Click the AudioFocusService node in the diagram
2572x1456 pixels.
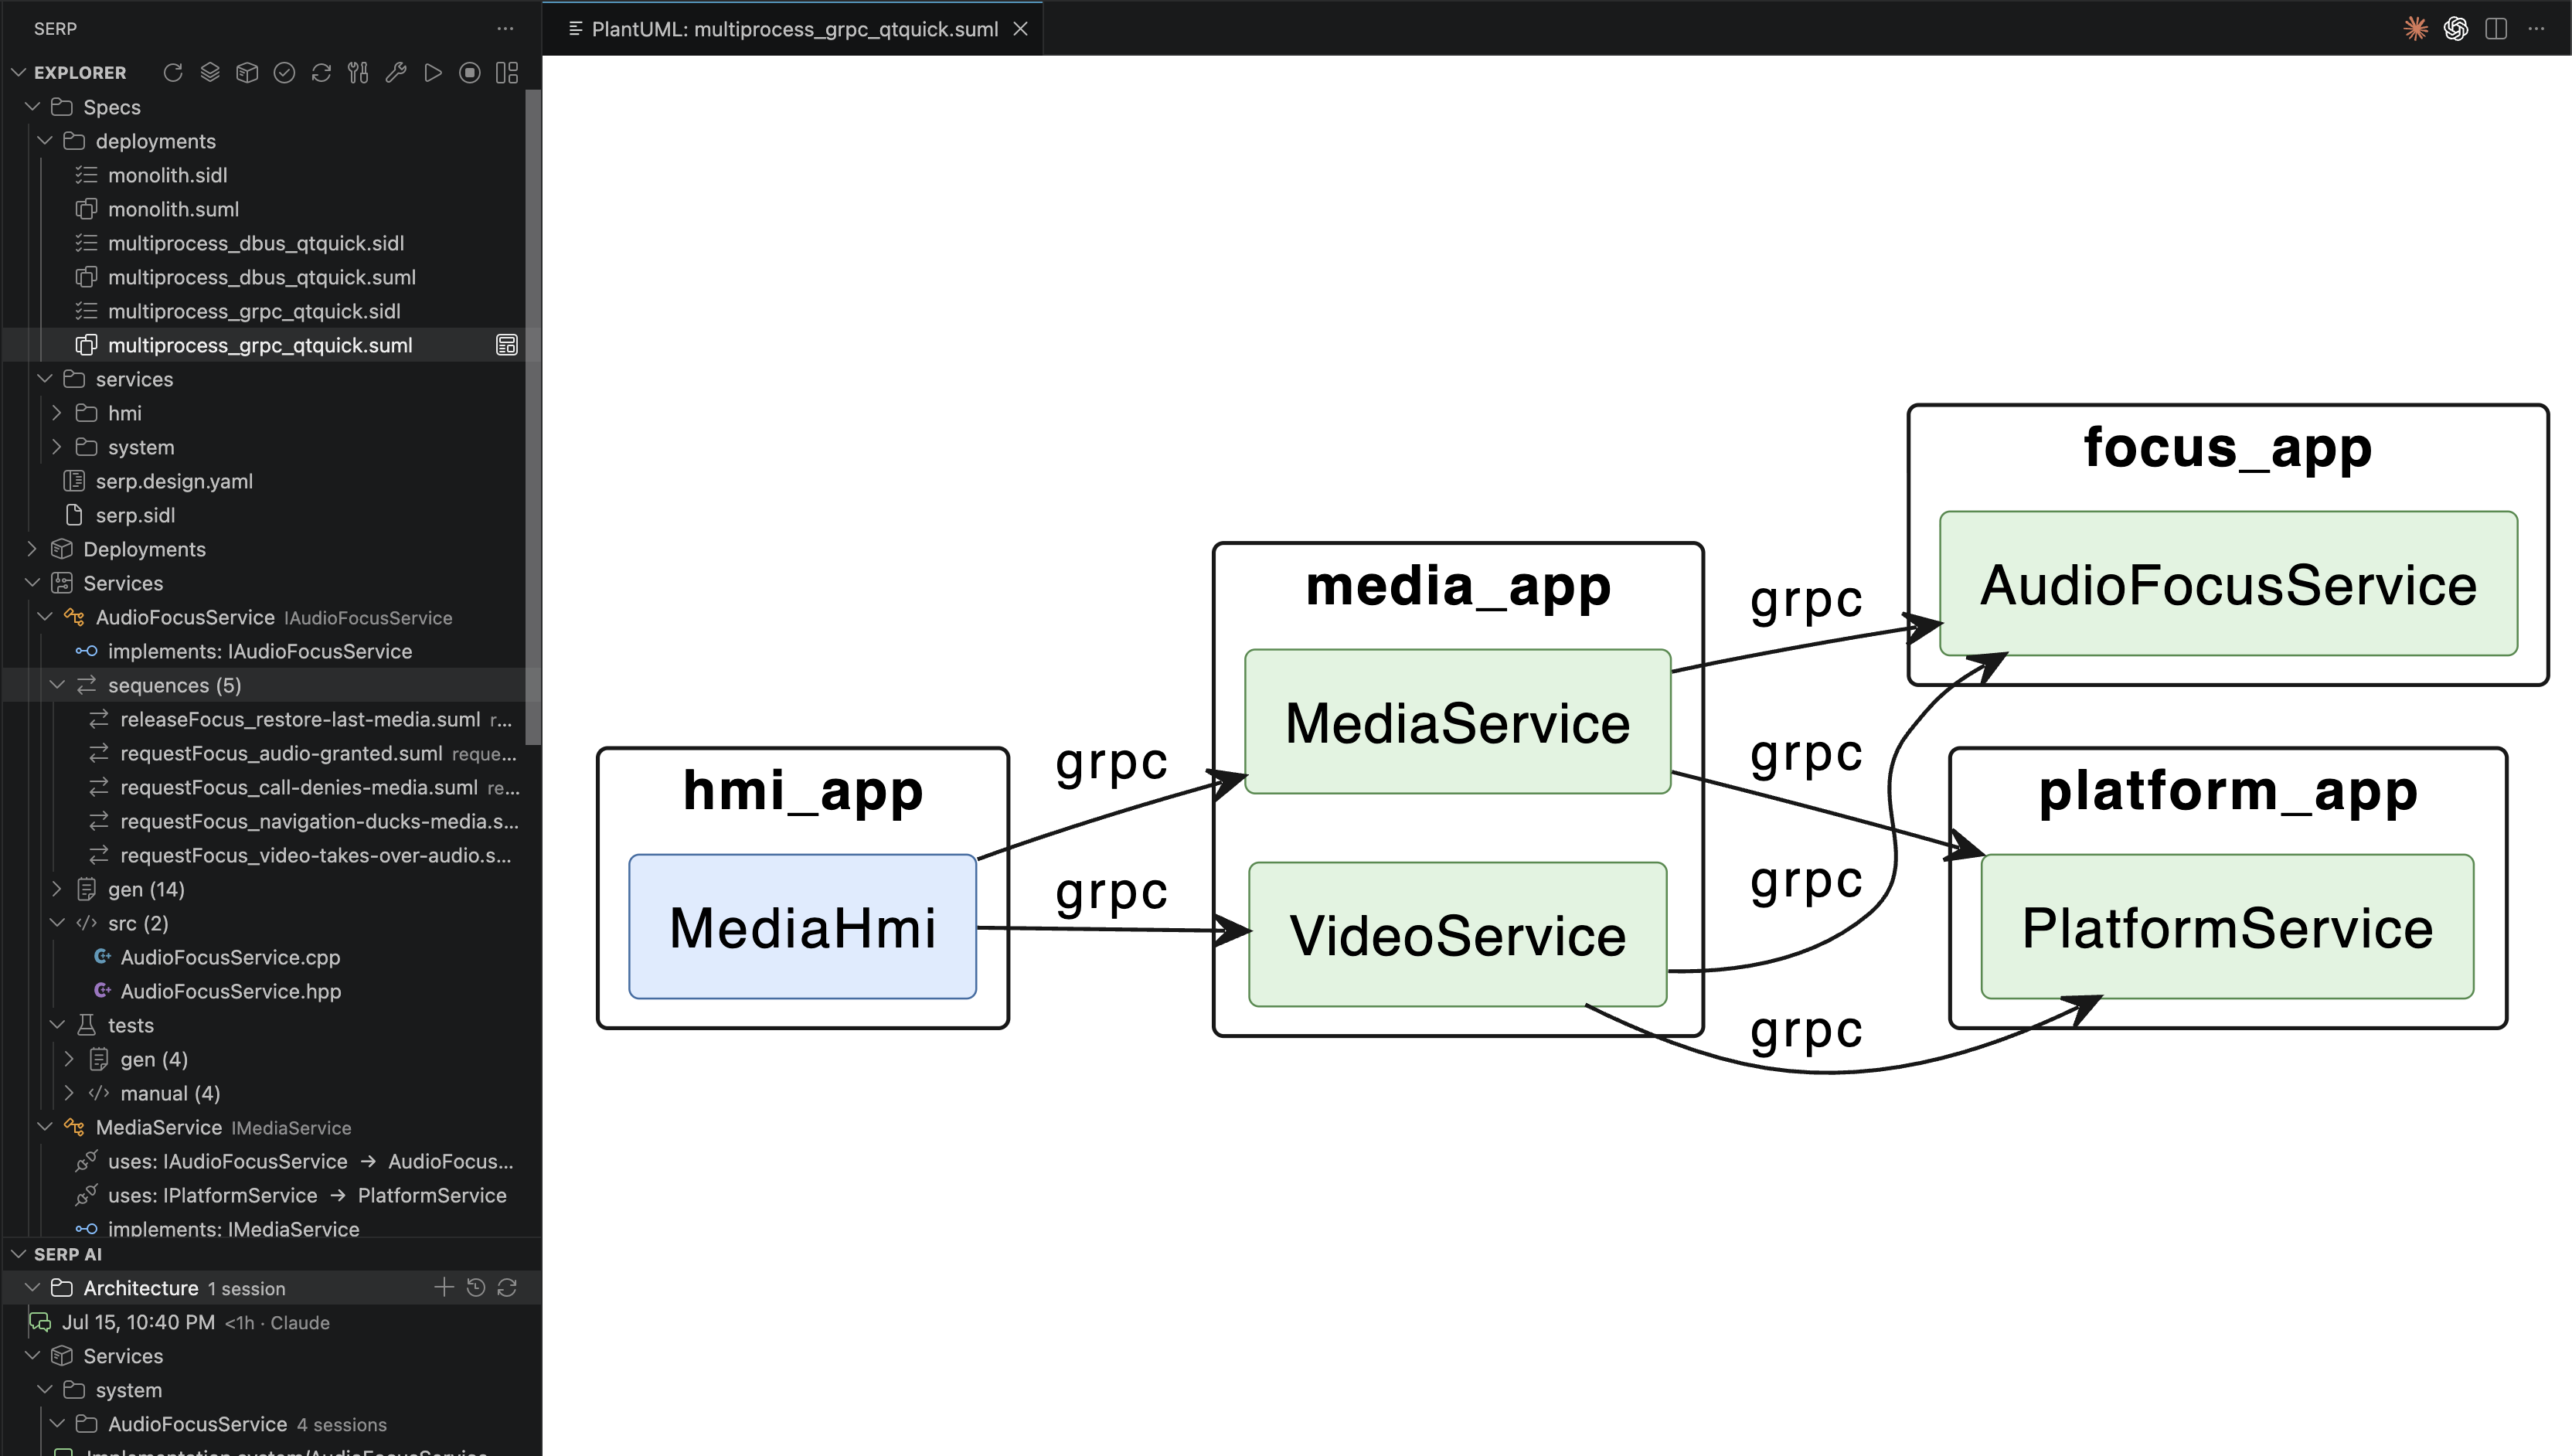pos(2228,583)
